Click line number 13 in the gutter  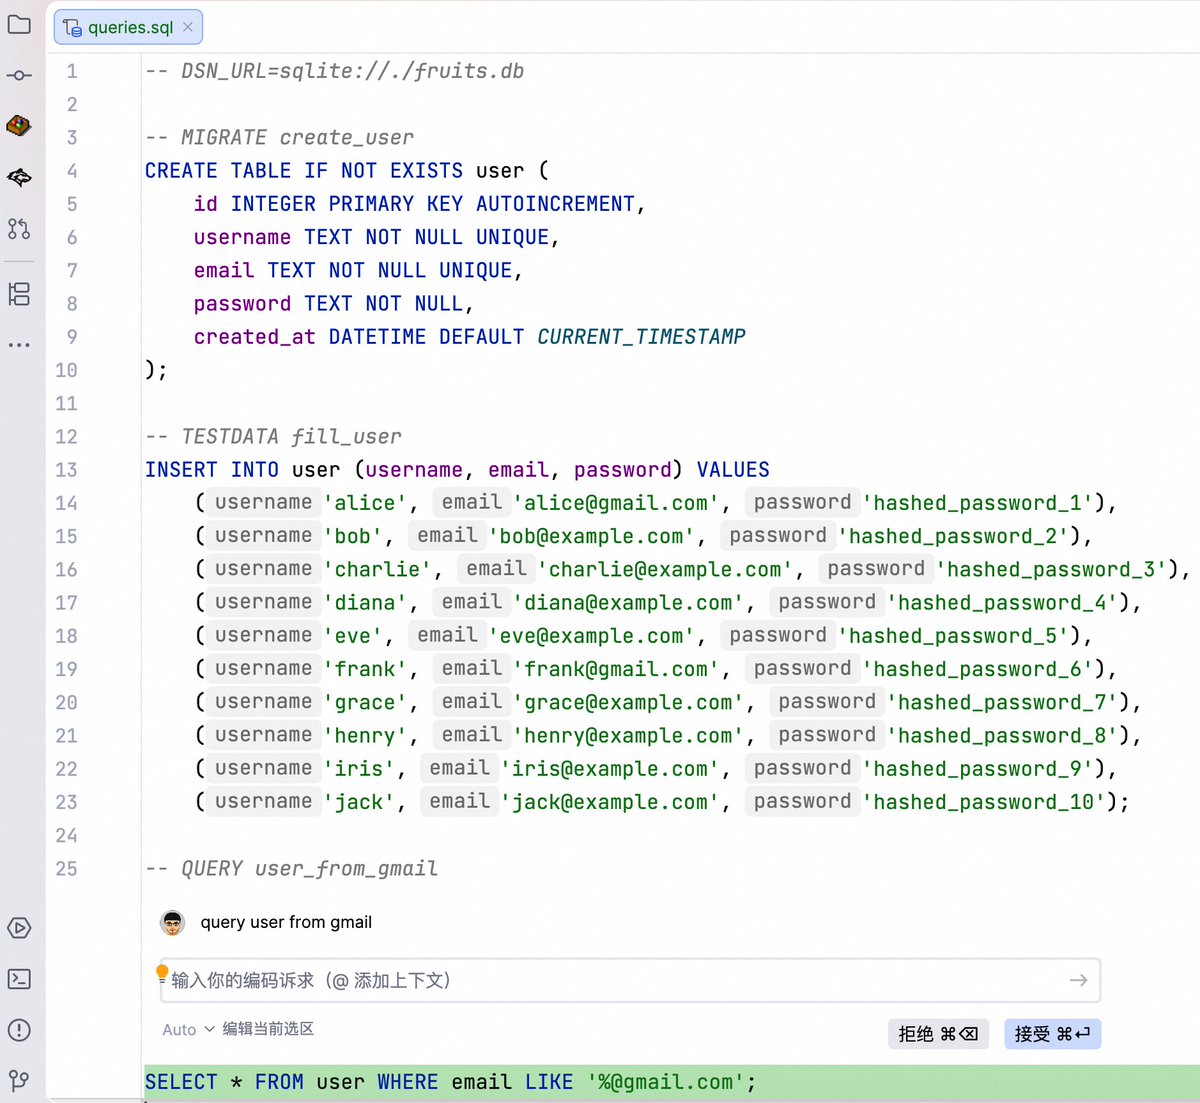click(66, 470)
